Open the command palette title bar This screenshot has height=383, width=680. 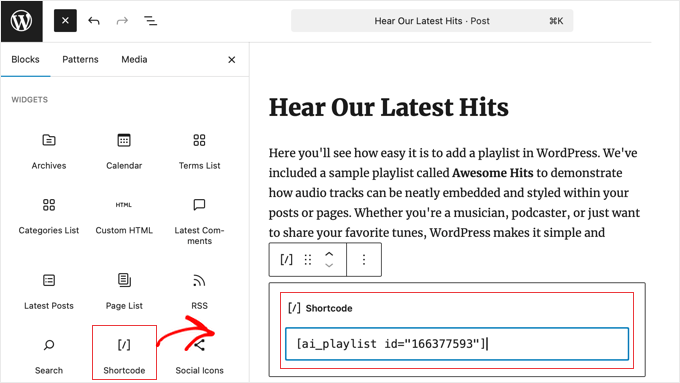click(x=432, y=21)
